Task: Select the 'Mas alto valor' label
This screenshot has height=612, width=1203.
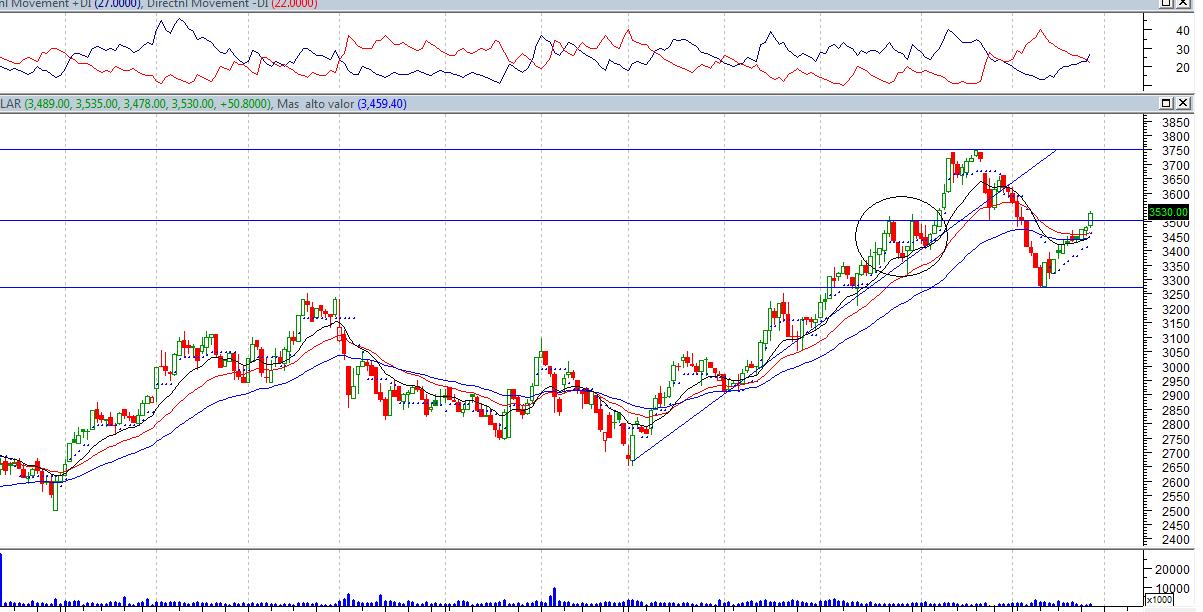Action: 315,104
